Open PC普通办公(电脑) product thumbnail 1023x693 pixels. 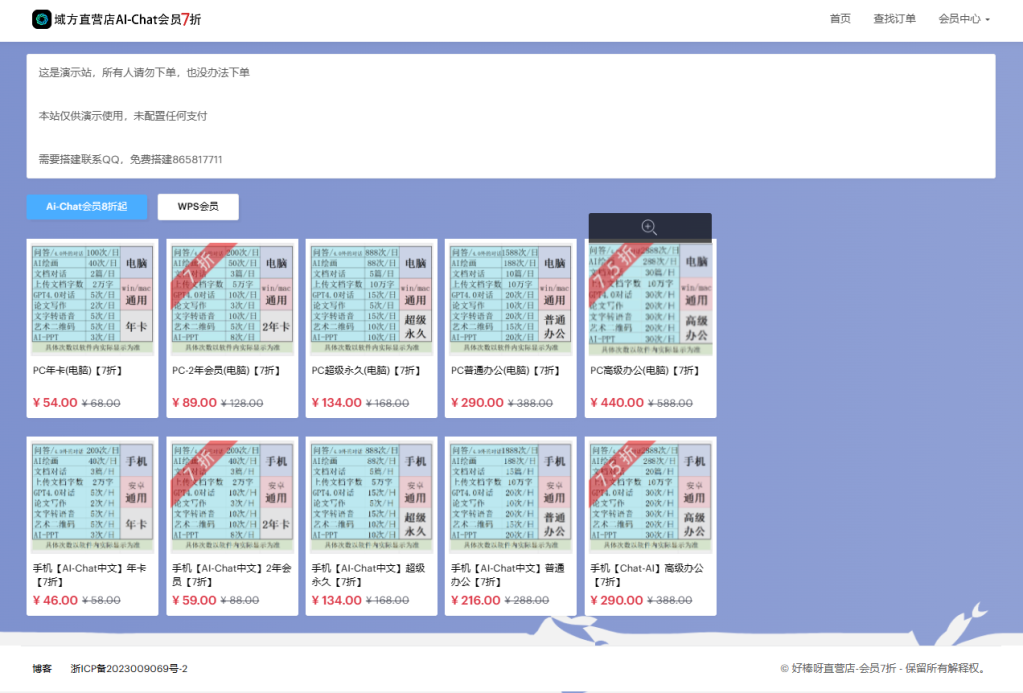pos(511,300)
